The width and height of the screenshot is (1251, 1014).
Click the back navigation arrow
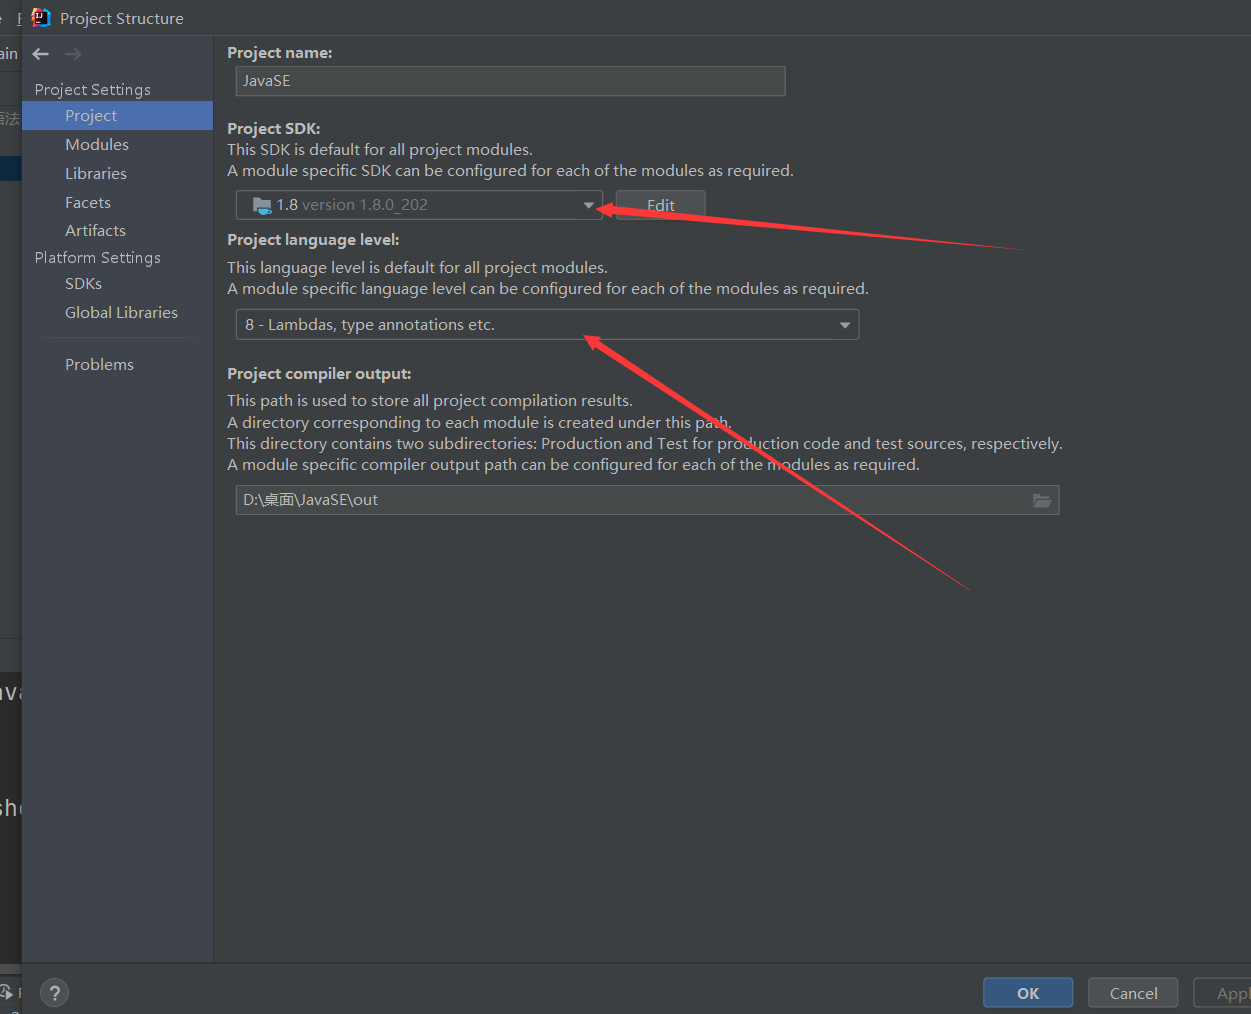(41, 54)
